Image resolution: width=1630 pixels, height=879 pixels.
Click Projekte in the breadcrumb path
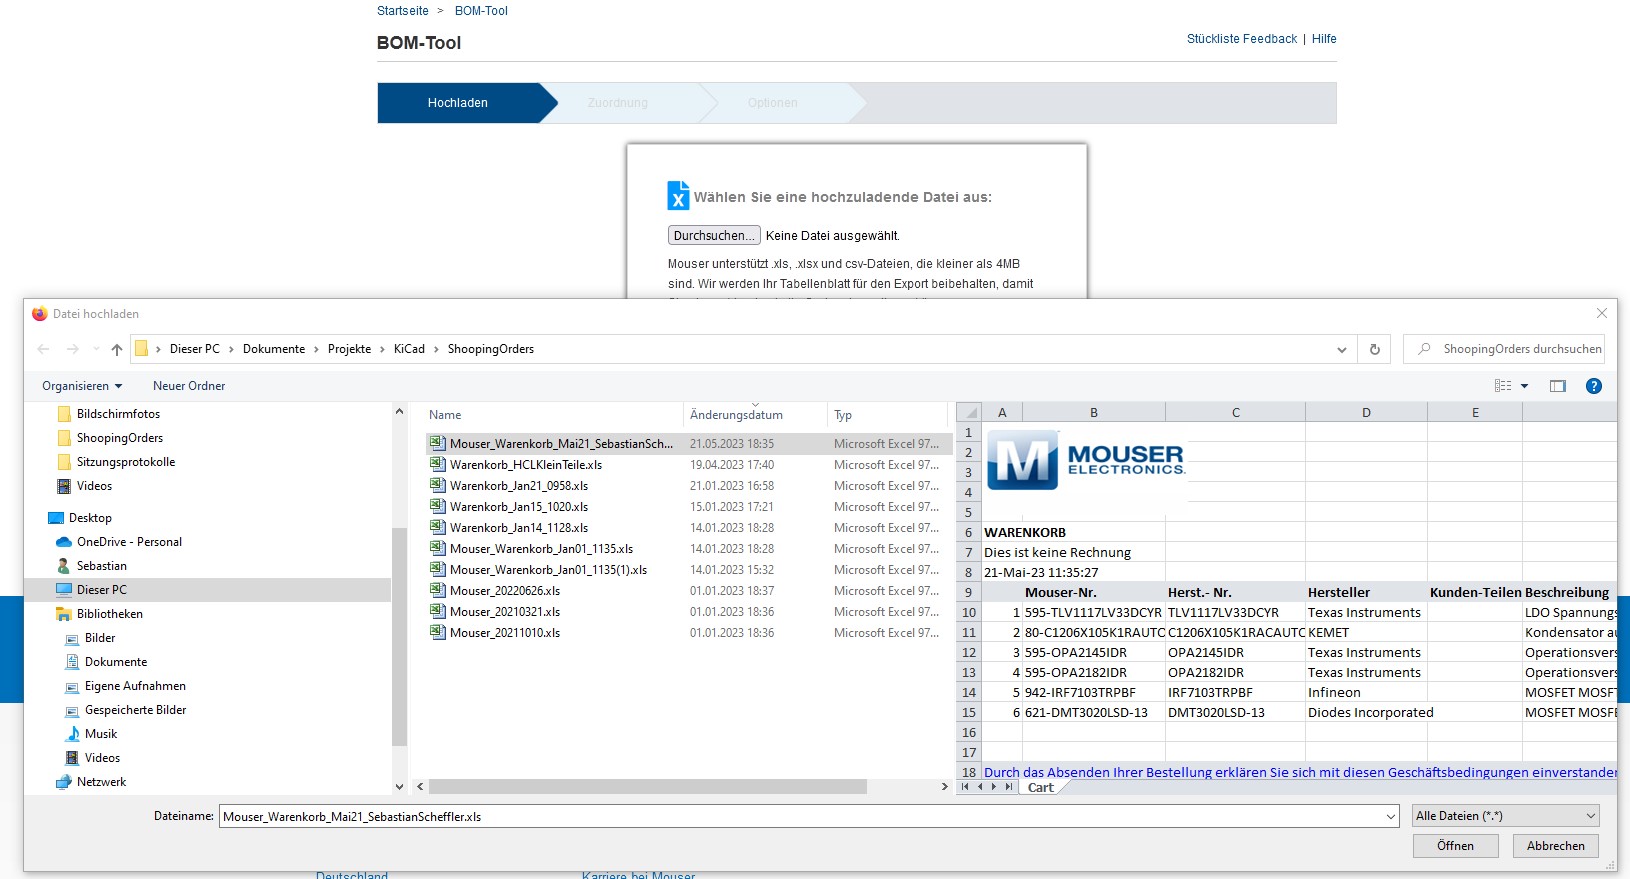tap(349, 349)
